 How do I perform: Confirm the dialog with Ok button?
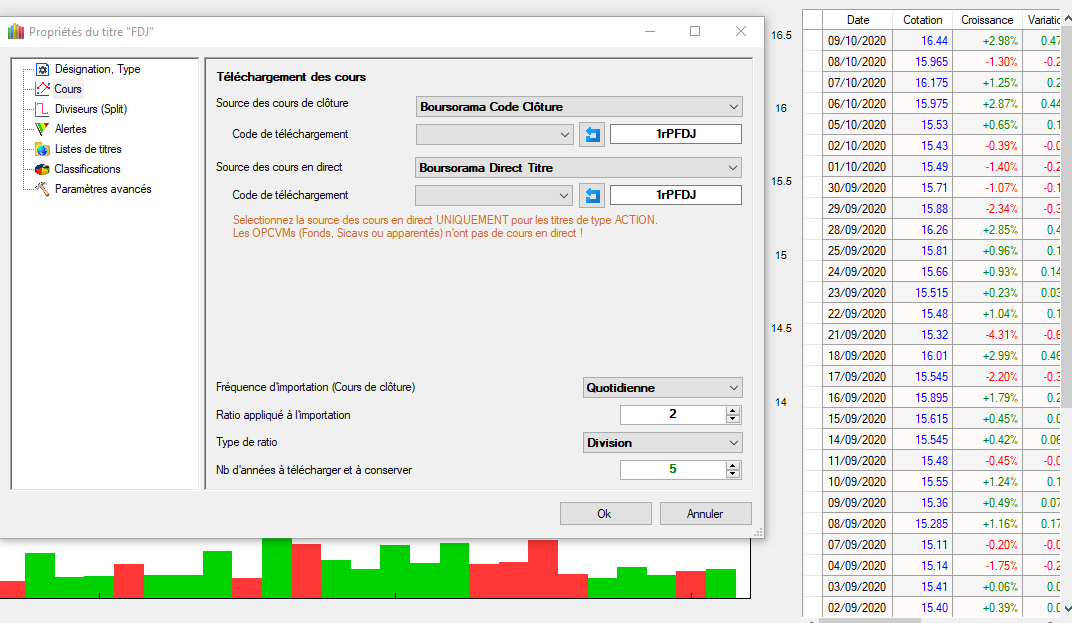tap(604, 514)
